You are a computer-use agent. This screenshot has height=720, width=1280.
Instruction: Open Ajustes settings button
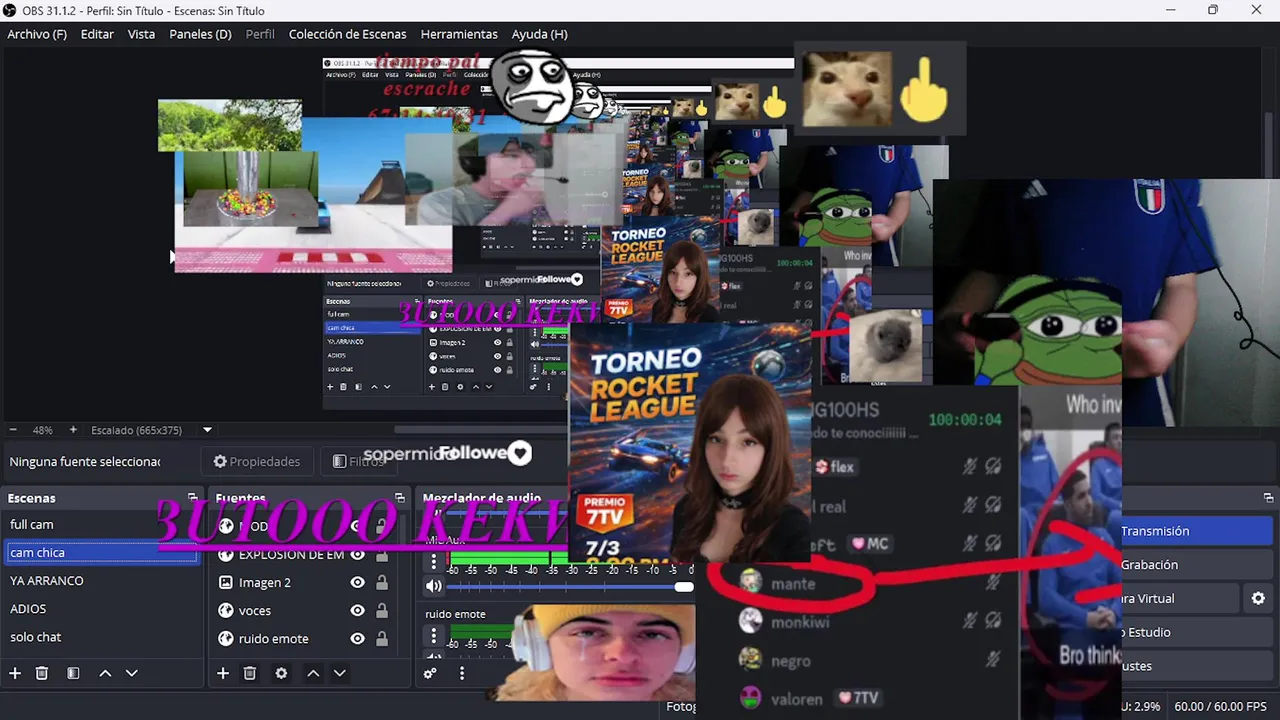pyautogui.click(x=1196, y=666)
